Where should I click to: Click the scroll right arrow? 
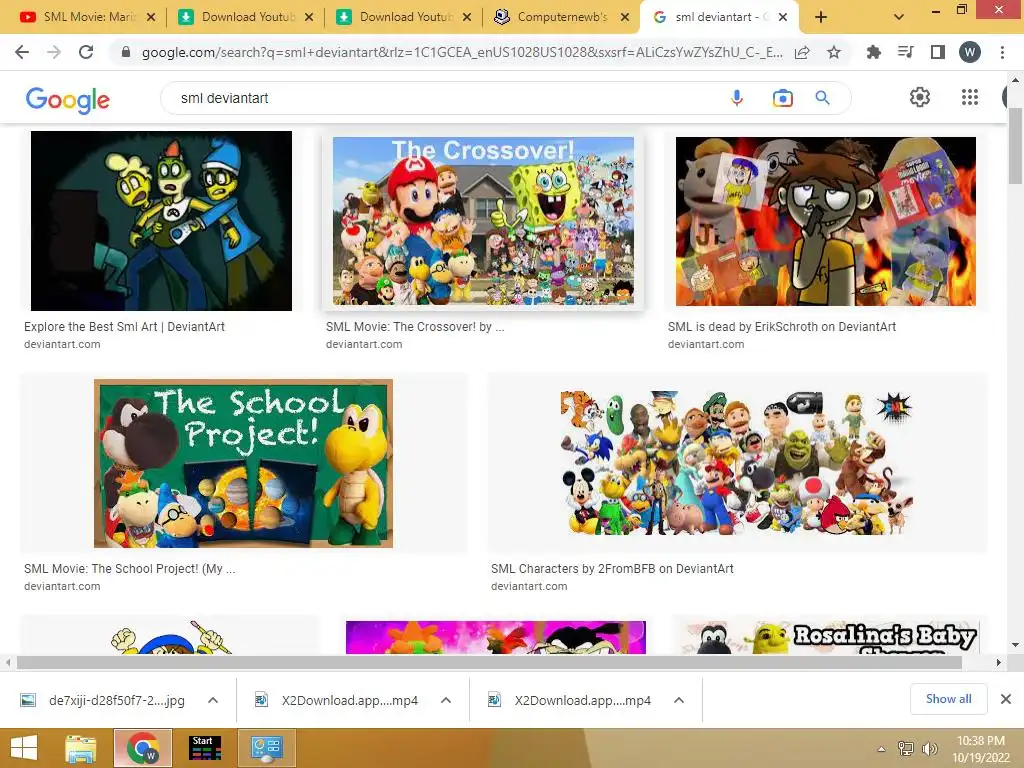point(998,662)
